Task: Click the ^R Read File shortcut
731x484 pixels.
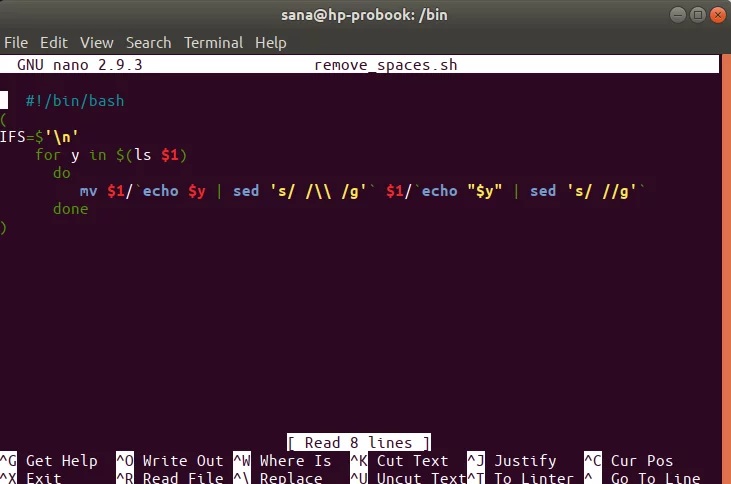Action: pyautogui.click(x=170, y=477)
